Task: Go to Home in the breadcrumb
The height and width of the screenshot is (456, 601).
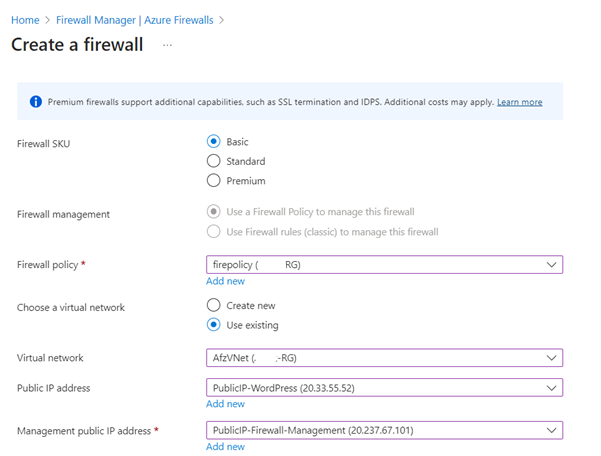Action: tap(24, 19)
